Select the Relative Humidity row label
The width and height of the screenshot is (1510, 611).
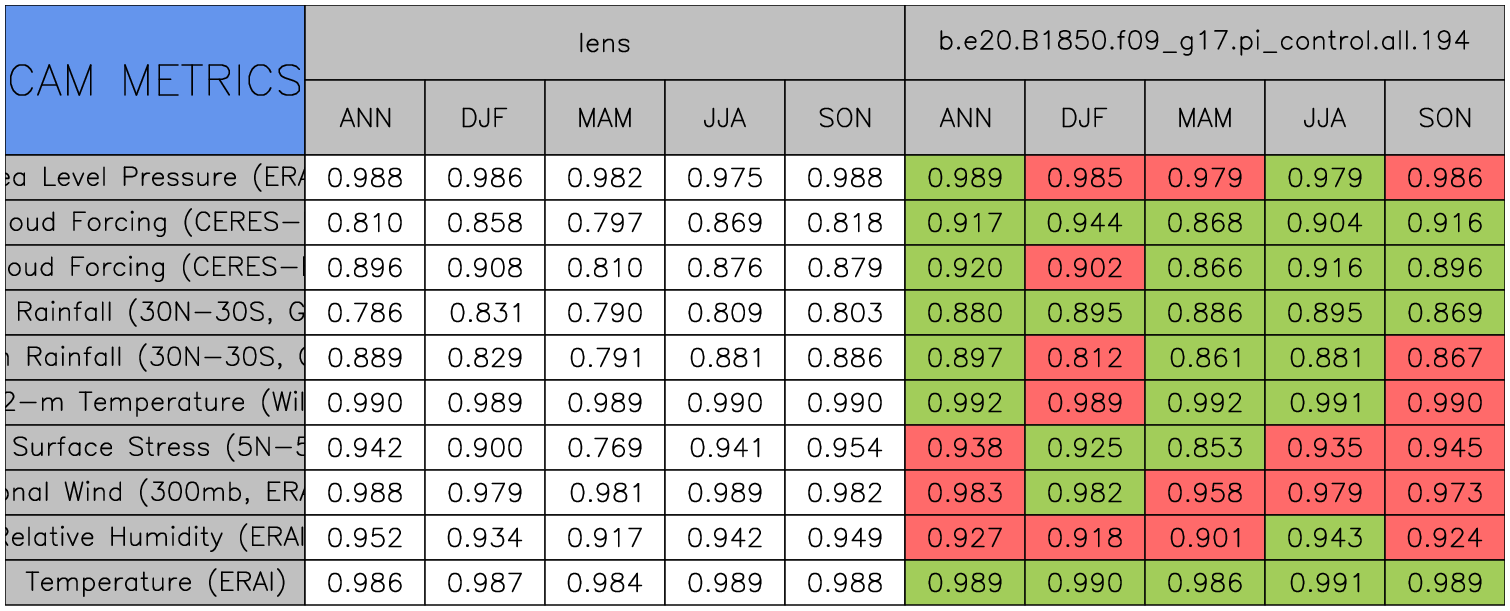point(155,538)
